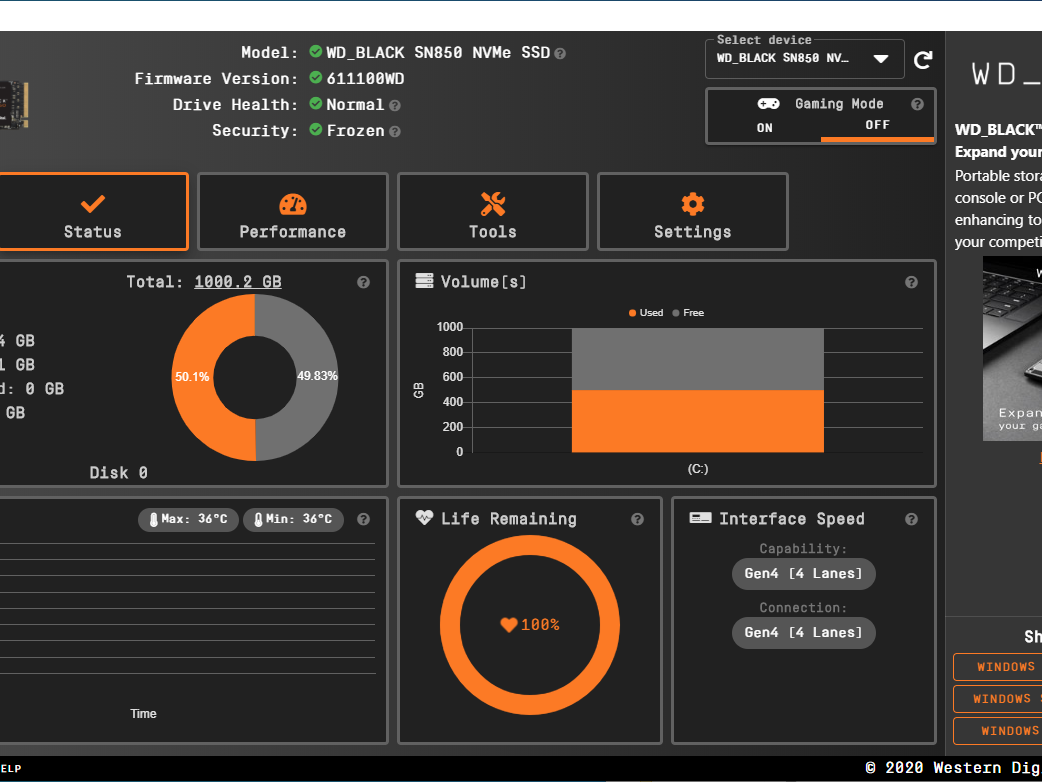Open the Tools tab
The width and height of the screenshot is (1042, 782).
click(492, 212)
